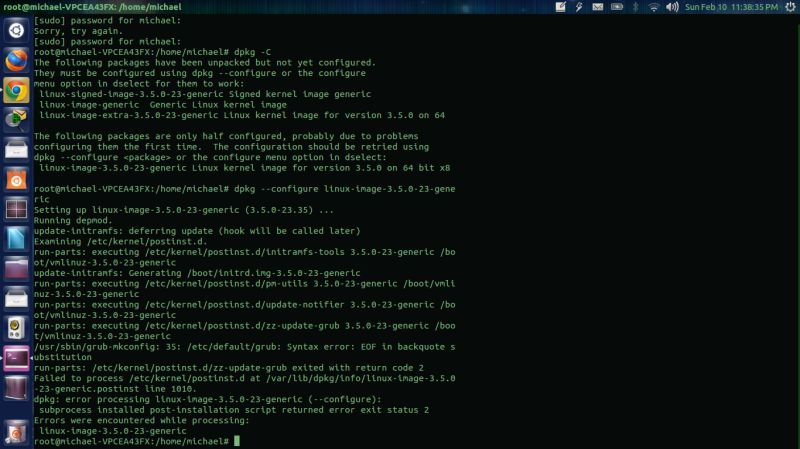Click 'Setting up linux-image-3.5.0-23-generic' line

coord(184,210)
